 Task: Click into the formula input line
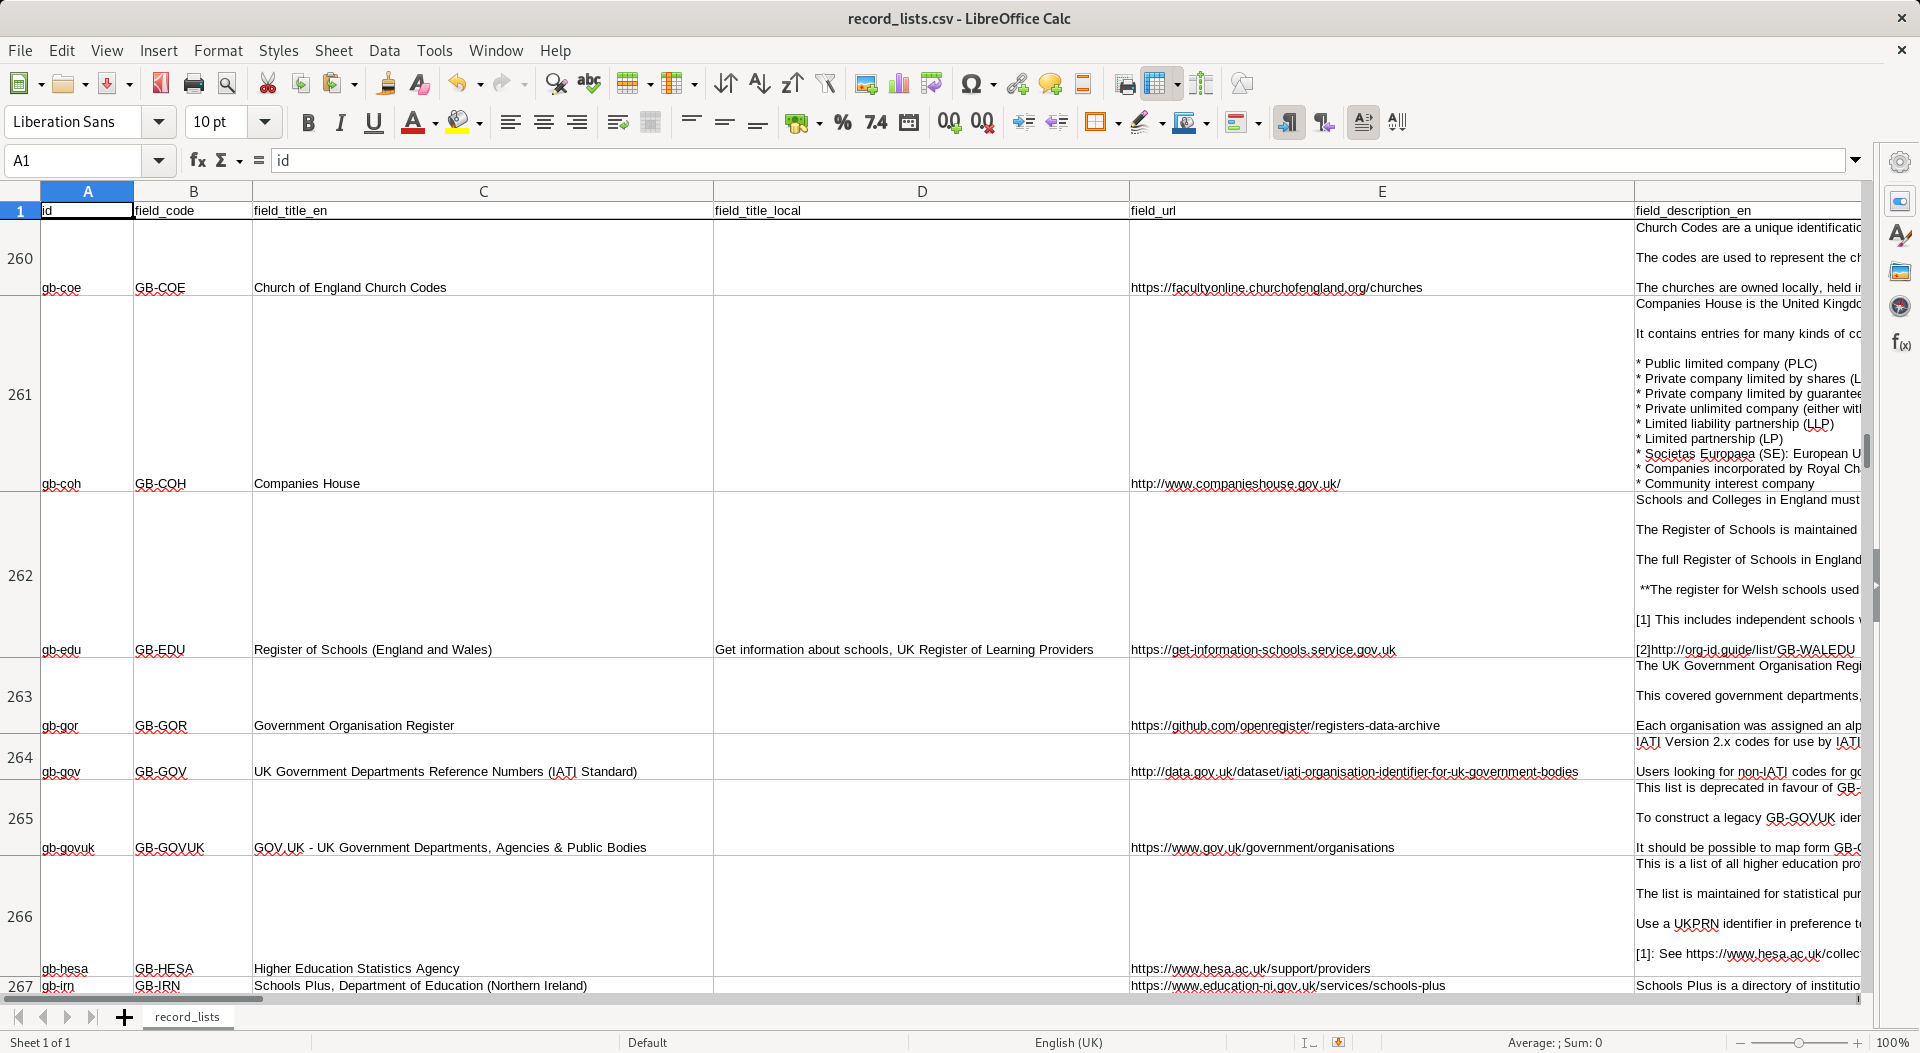pos(1058,160)
